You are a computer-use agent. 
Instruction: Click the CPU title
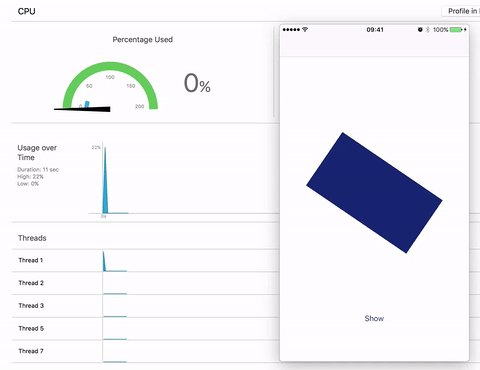(26, 11)
